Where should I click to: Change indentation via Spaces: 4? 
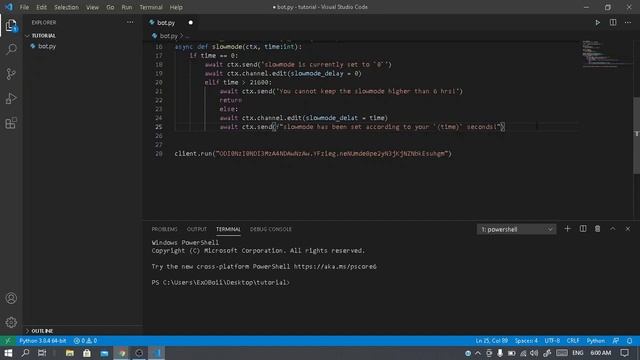526,340
